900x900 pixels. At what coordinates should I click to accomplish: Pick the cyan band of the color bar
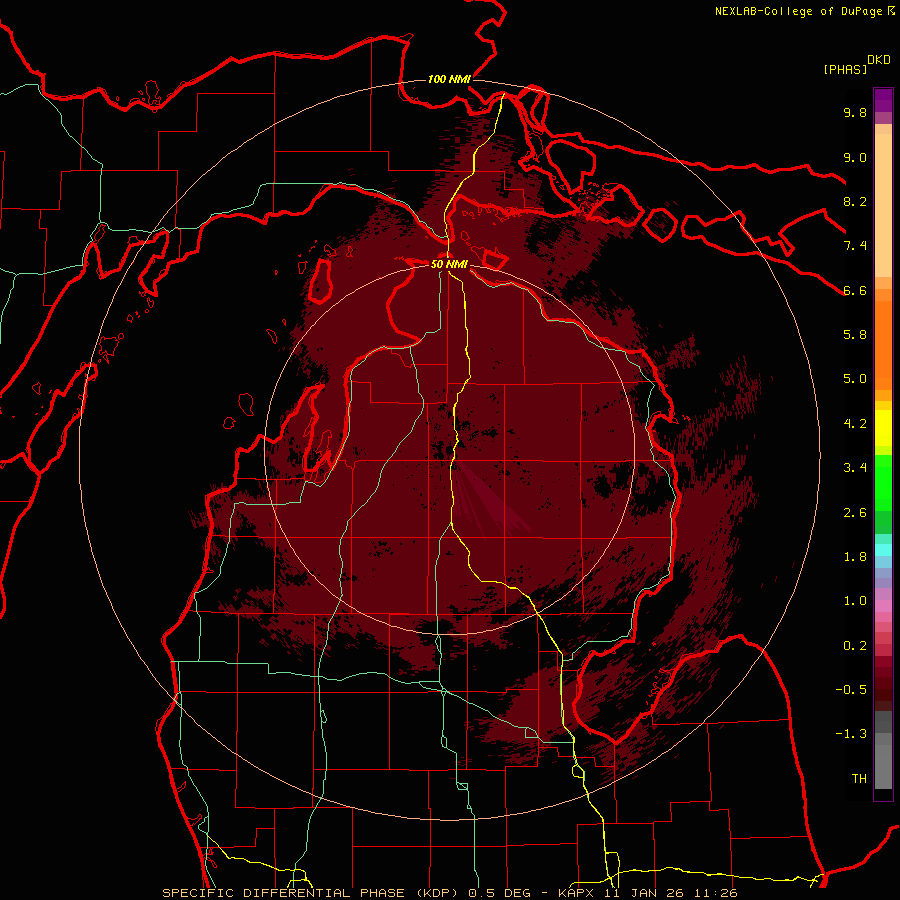point(883,550)
